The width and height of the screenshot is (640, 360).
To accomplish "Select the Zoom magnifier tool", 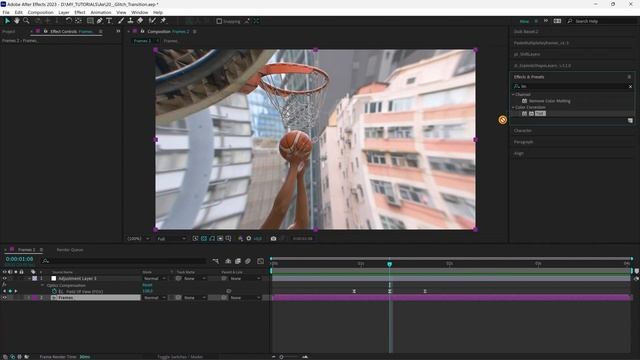I will tap(26, 21).
